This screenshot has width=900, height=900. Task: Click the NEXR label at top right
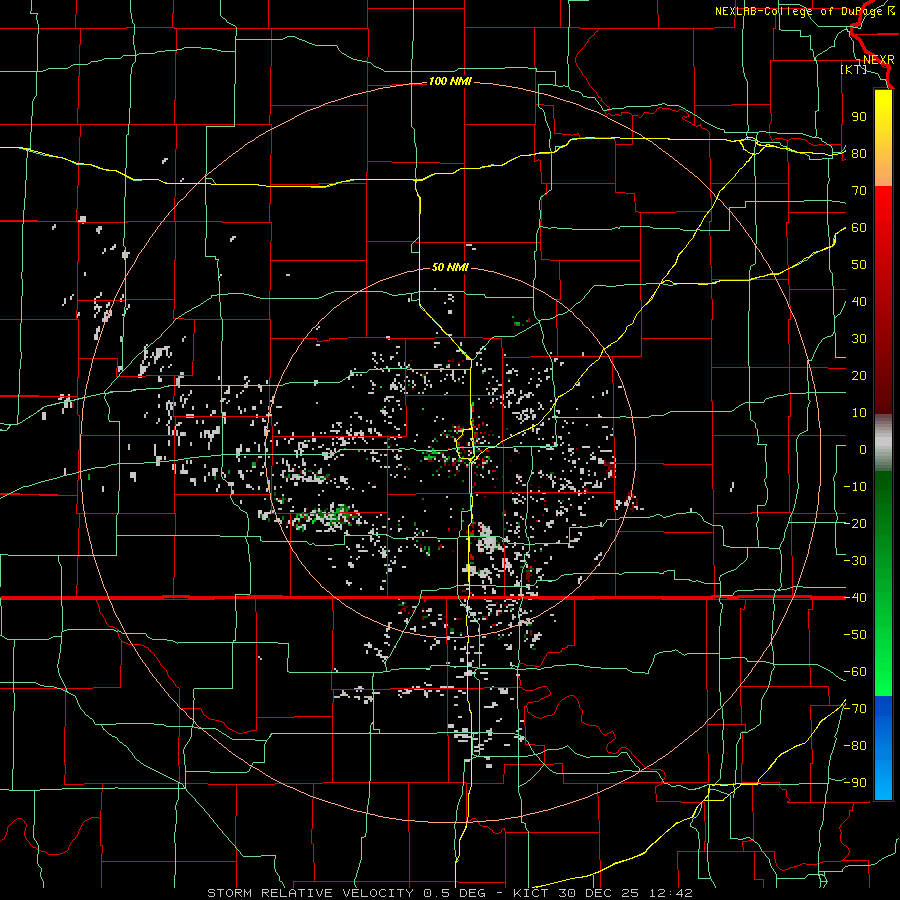pos(879,60)
